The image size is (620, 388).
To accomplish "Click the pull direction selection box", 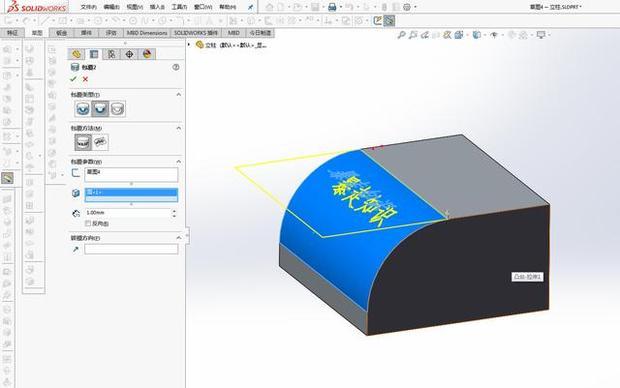I will click(131, 249).
